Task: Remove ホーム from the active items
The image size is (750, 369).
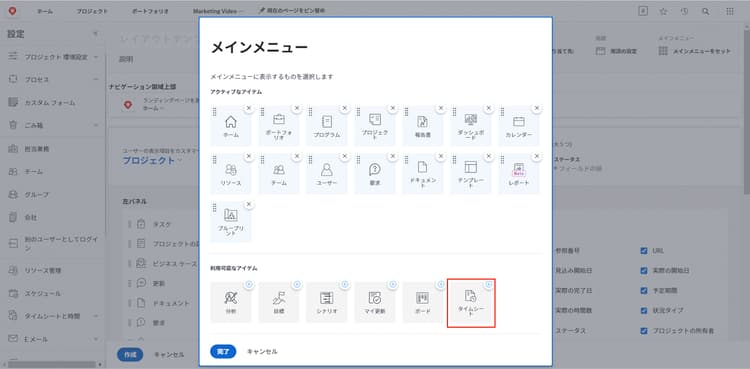Action: tap(249, 109)
